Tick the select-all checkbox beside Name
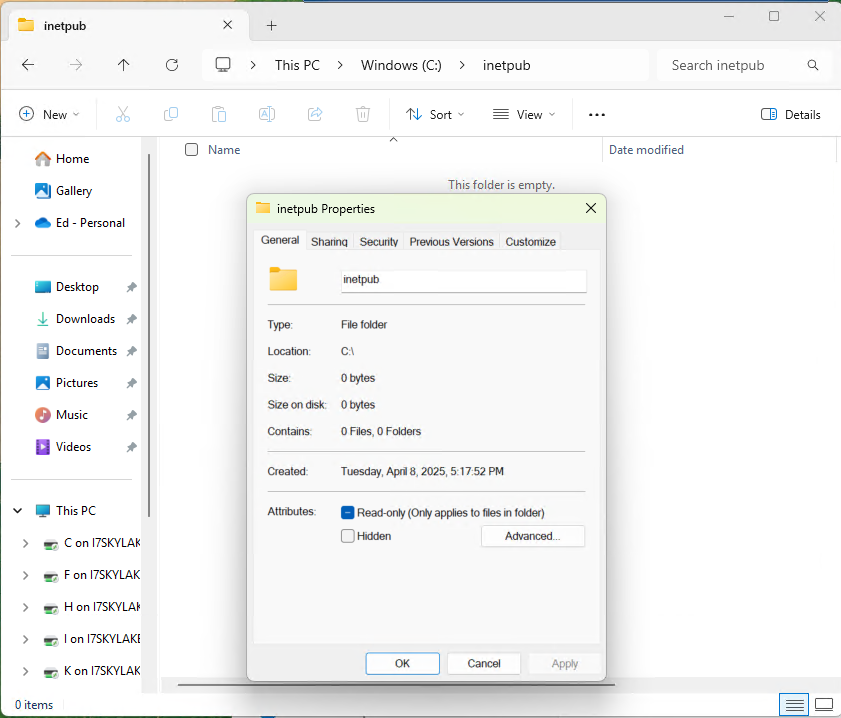The height and width of the screenshot is (718, 841). click(191, 150)
